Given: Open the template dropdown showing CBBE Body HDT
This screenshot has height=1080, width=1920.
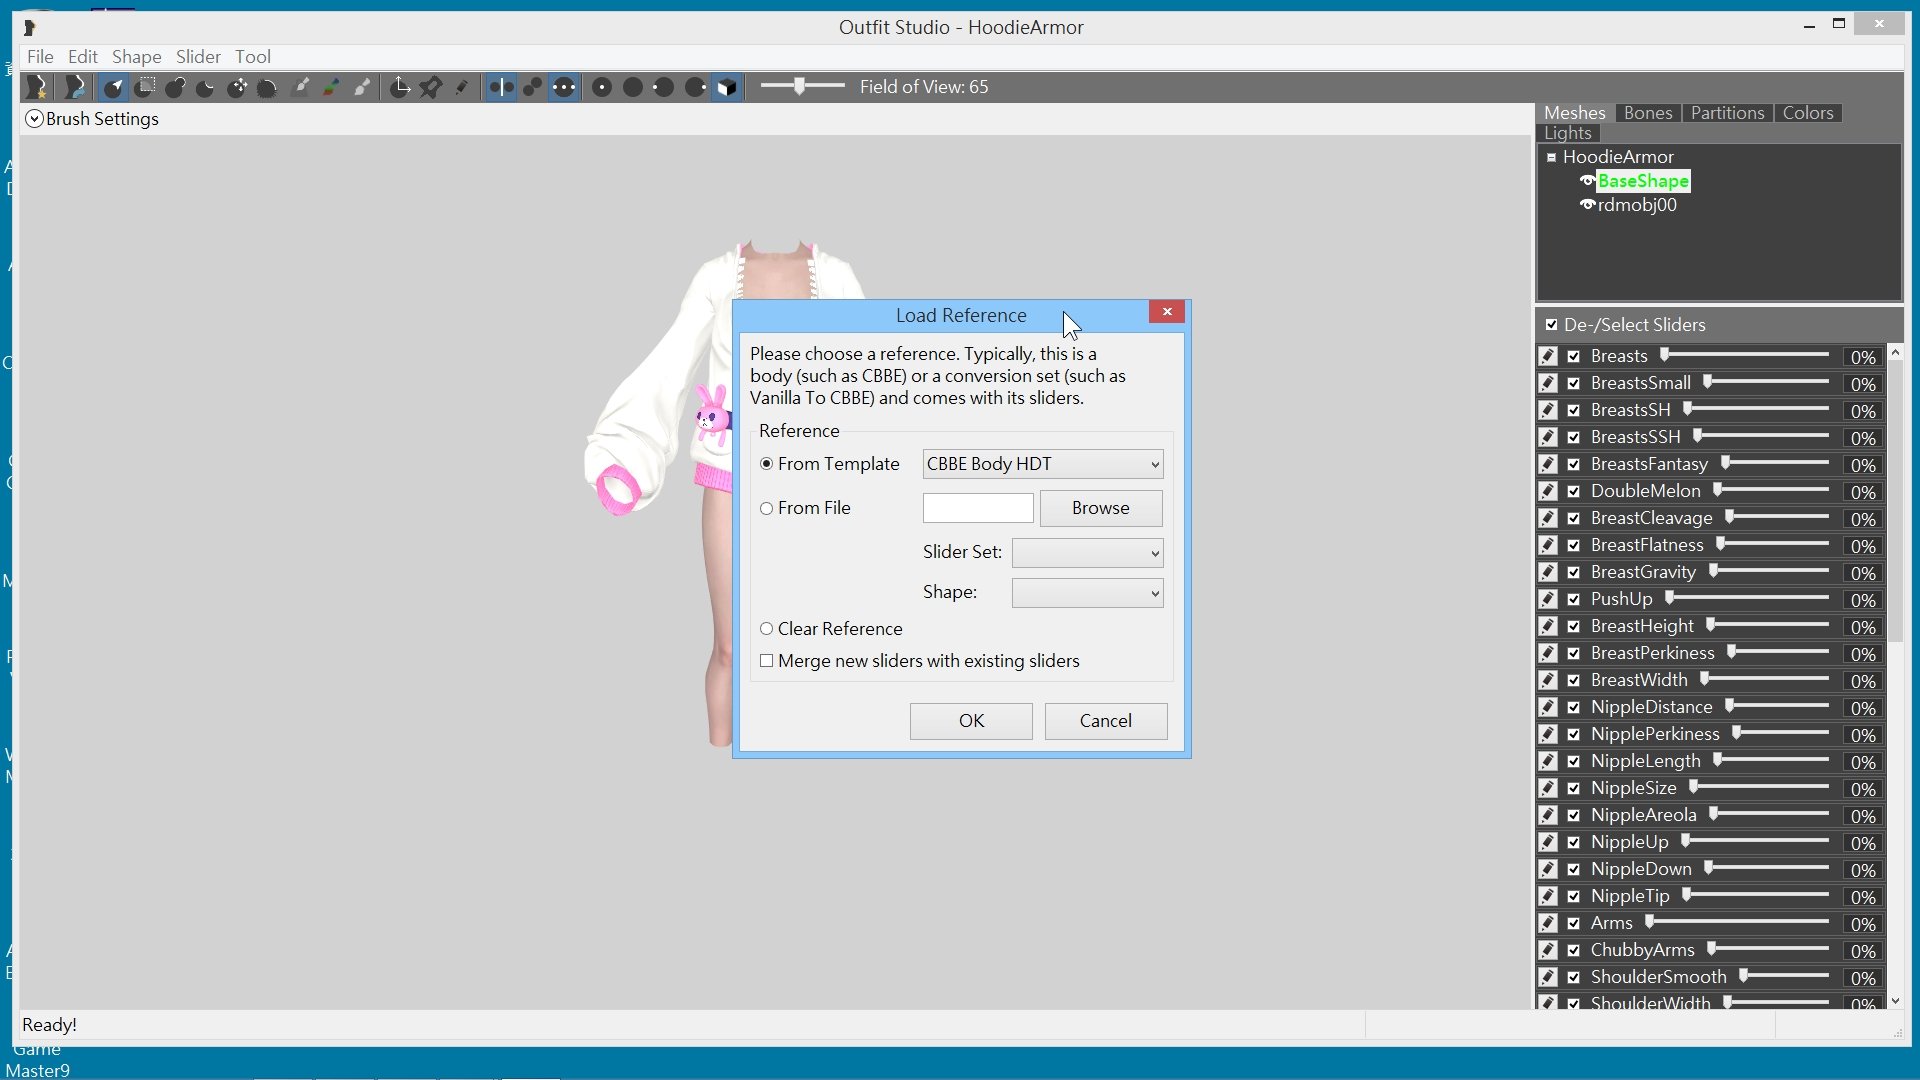Looking at the screenshot, I should [1043, 464].
